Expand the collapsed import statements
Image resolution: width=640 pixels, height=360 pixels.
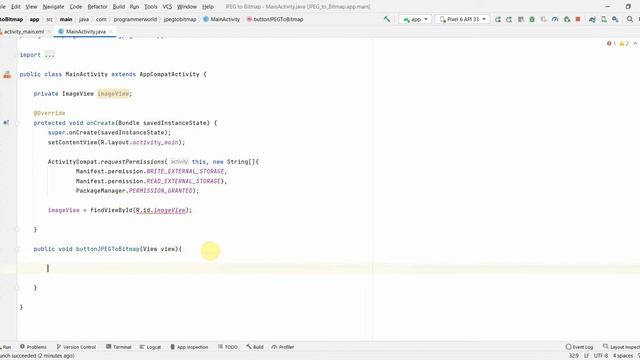(49, 55)
